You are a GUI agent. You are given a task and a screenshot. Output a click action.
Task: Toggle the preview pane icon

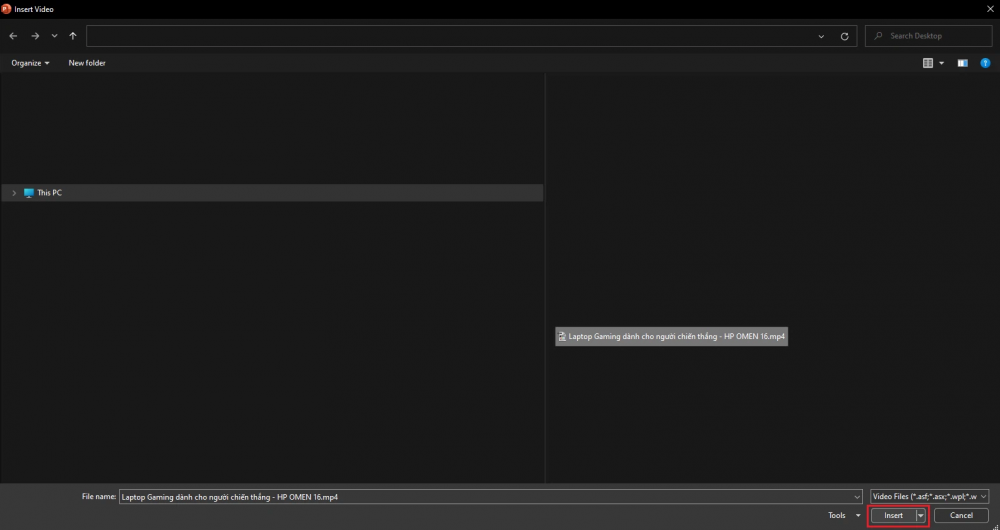962,63
